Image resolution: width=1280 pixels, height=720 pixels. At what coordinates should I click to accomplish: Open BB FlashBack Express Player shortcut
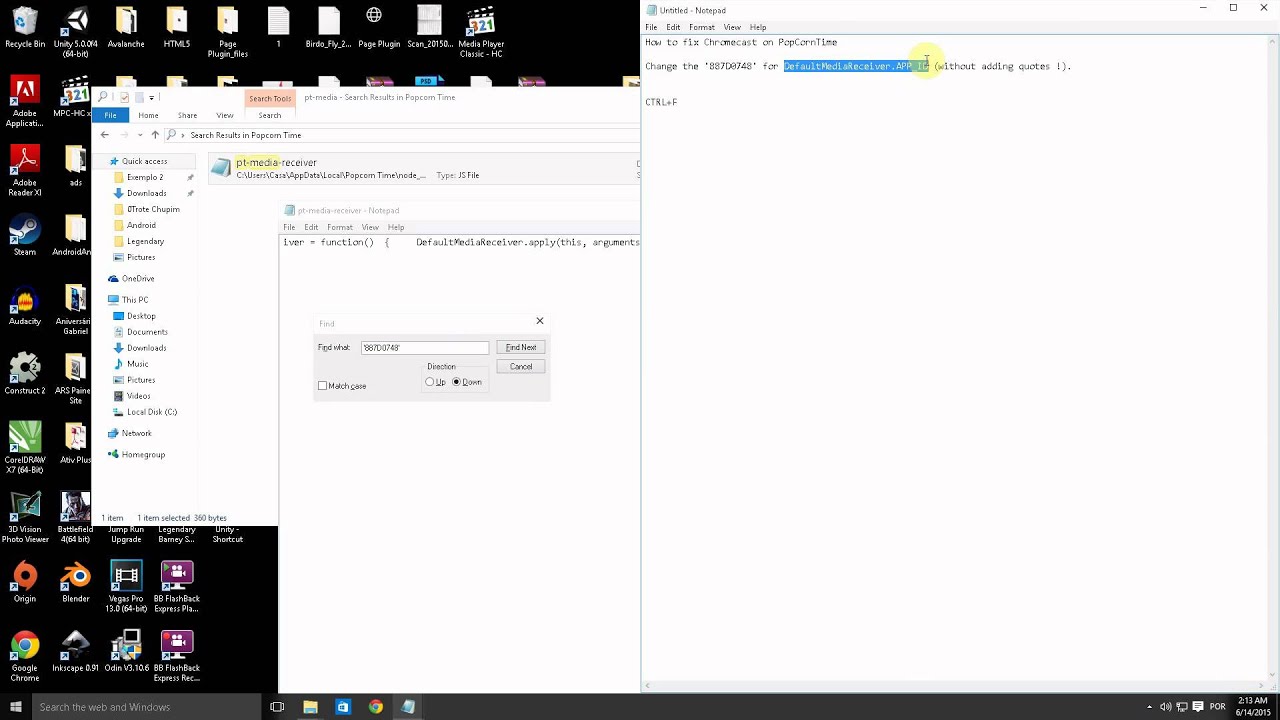[x=177, y=587]
